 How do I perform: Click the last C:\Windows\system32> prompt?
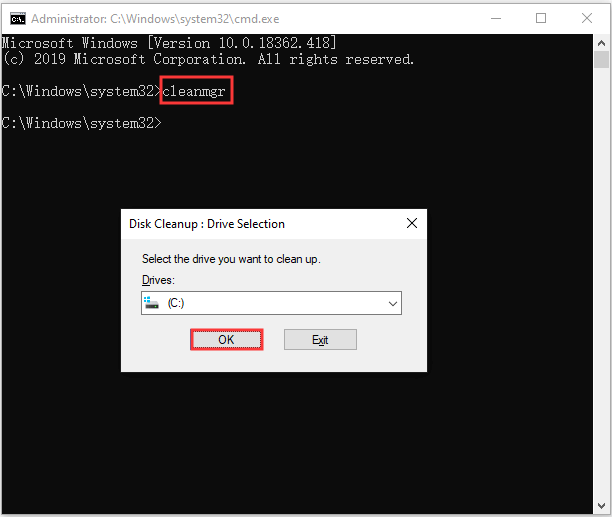point(81,123)
